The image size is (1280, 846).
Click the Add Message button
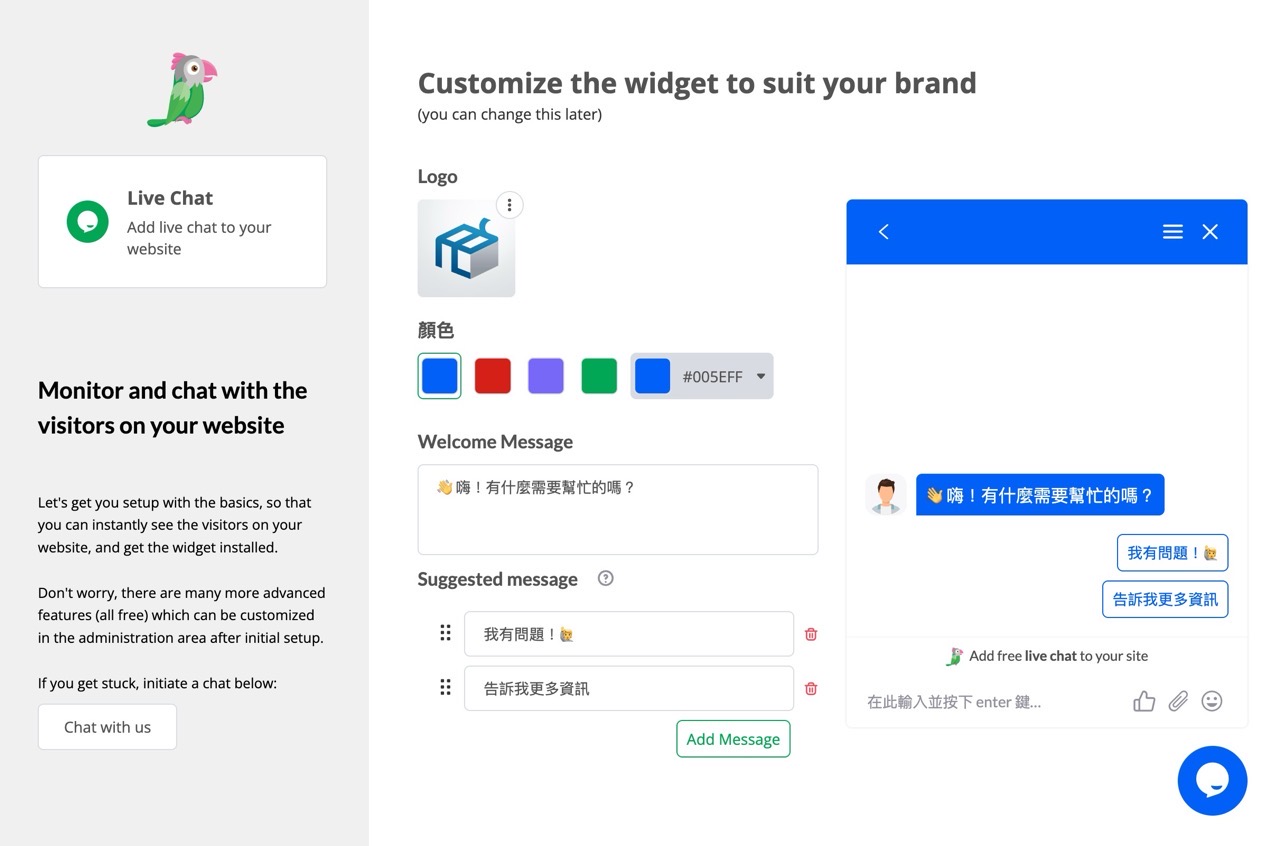(x=733, y=739)
